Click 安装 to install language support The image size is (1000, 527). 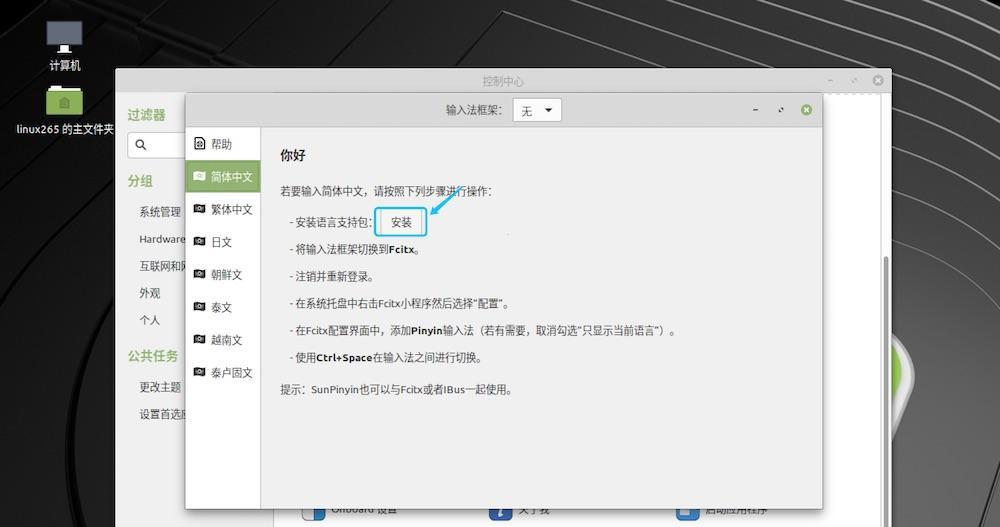coord(401,222)
